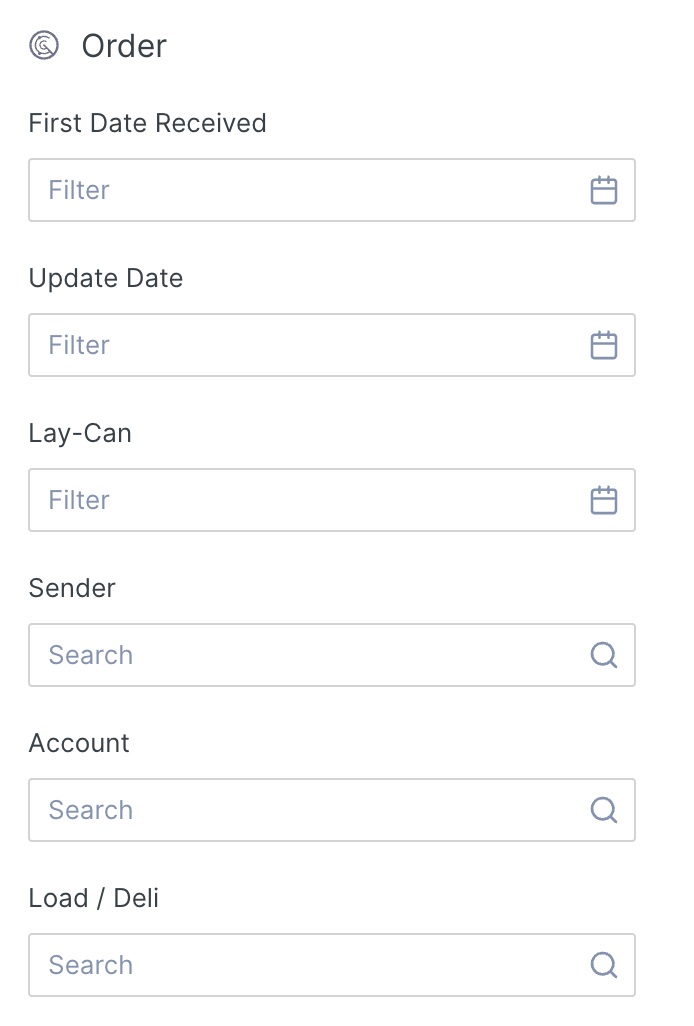The image size is (694, 1026).
Task: Click the Lay-Can calendar icon
Action: click(x=603, y=500)
